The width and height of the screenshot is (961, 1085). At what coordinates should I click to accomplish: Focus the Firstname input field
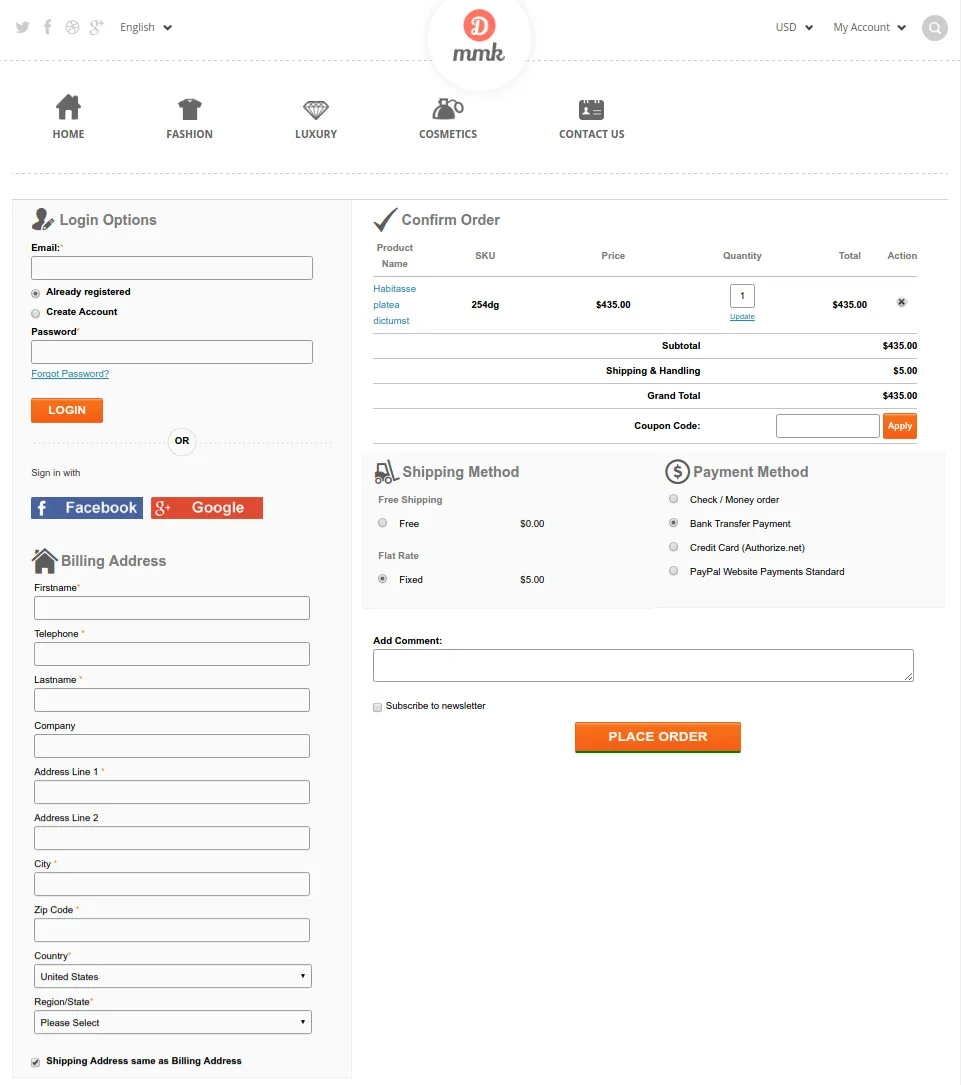(x=172, y=608)
